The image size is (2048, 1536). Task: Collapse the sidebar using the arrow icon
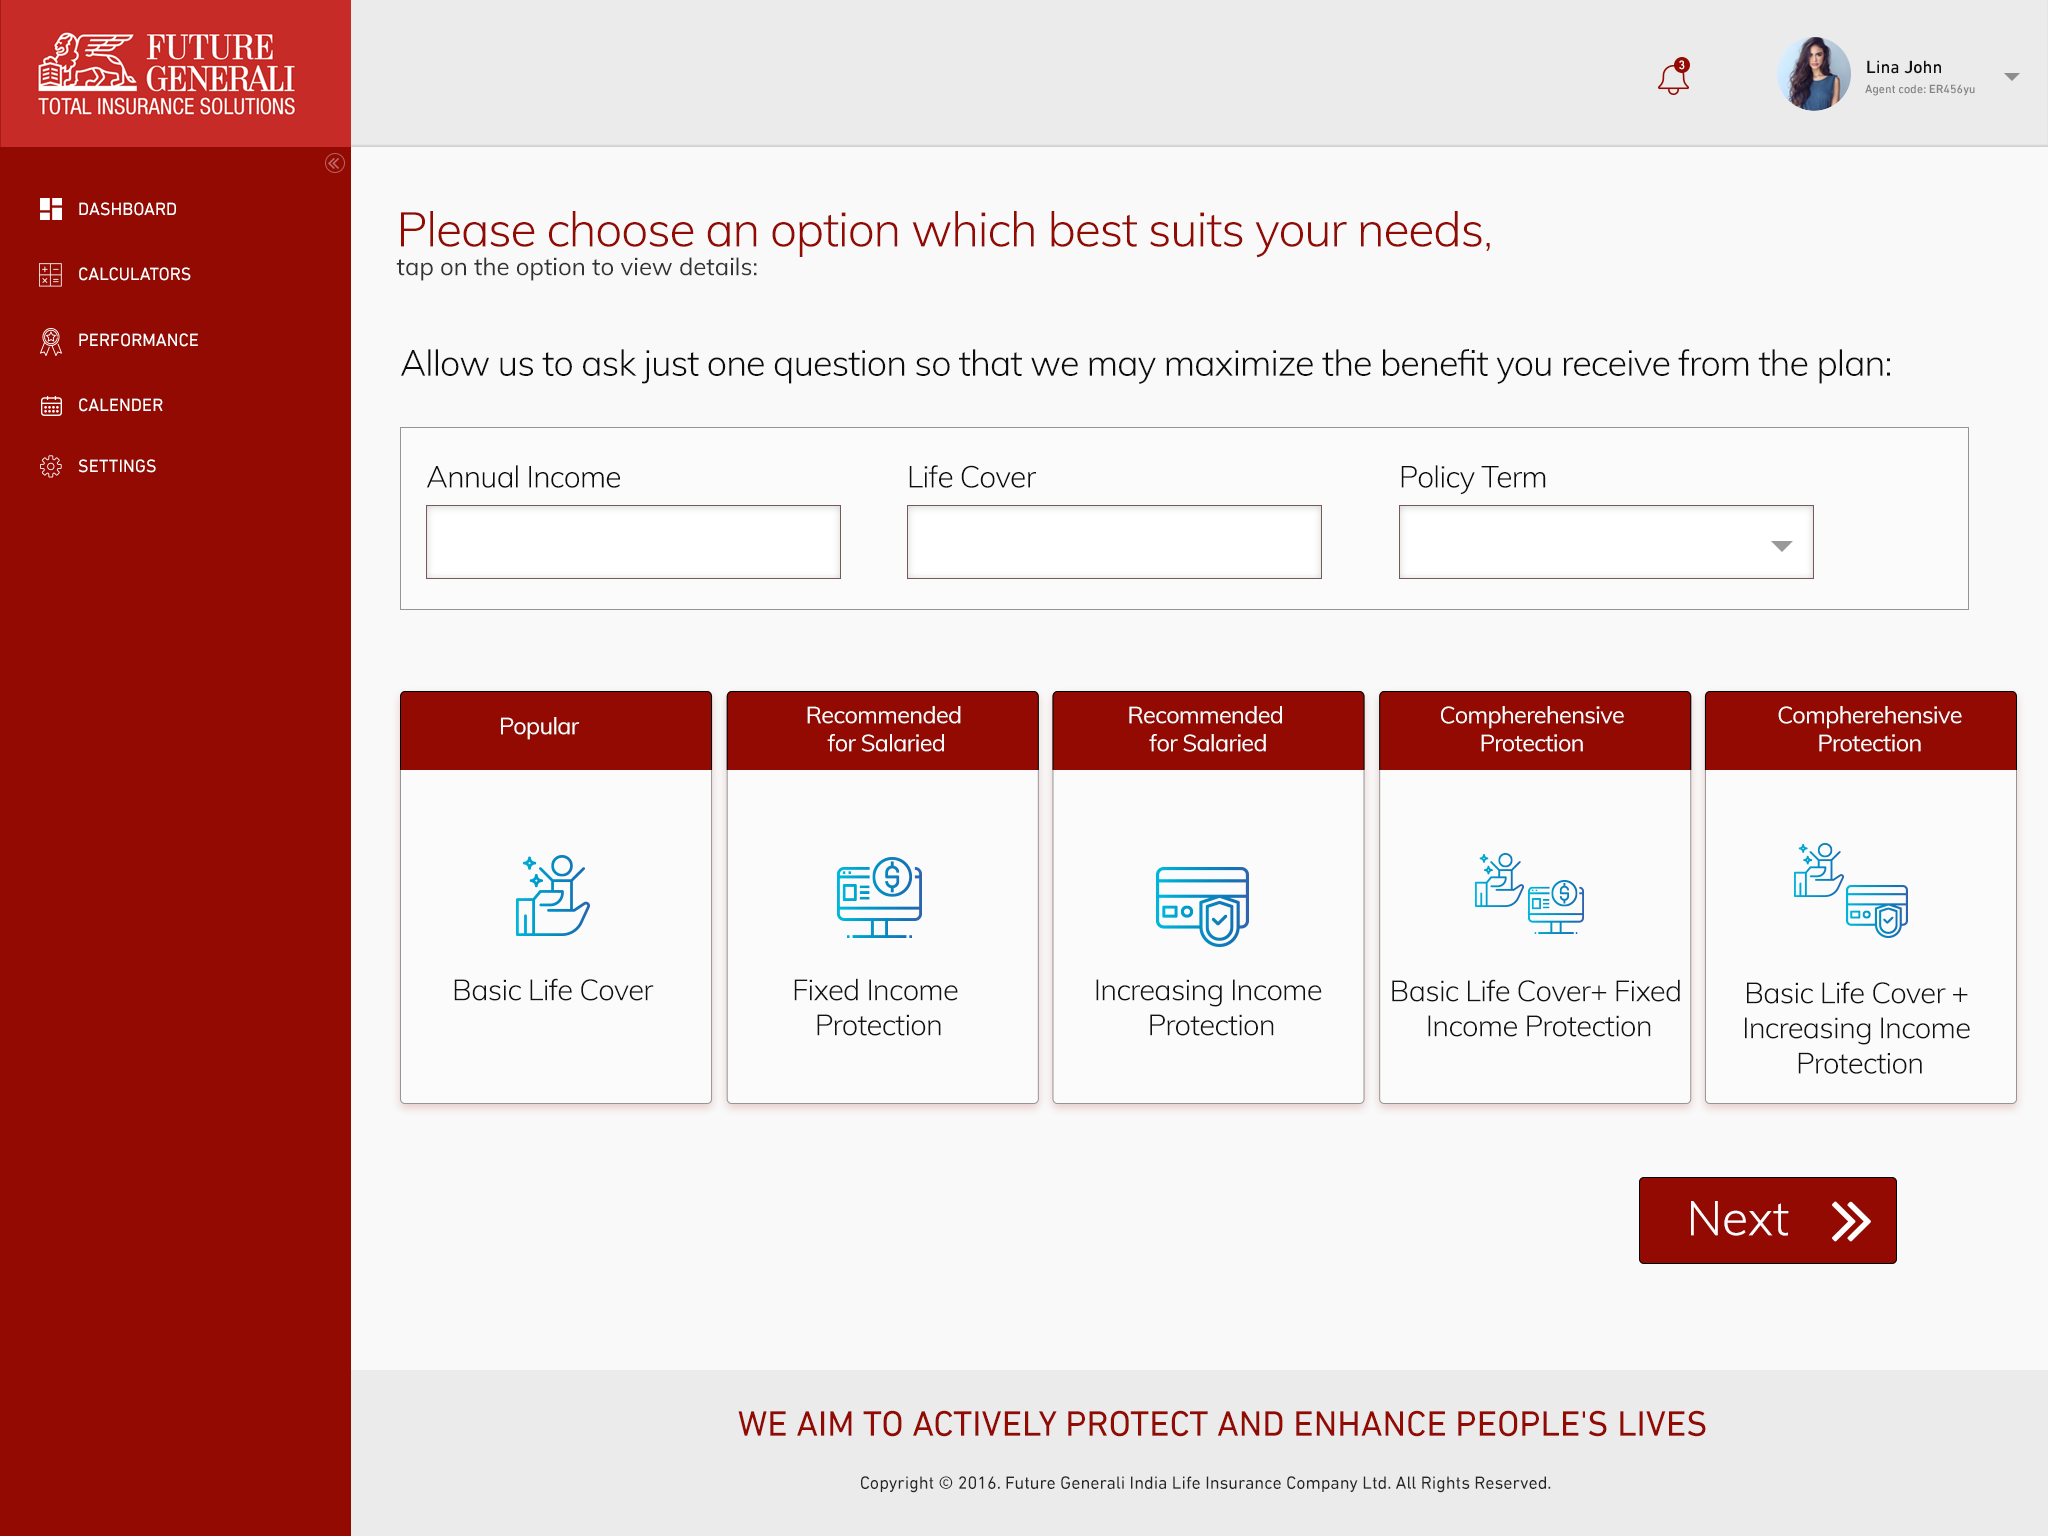click(x=335, y=163)
